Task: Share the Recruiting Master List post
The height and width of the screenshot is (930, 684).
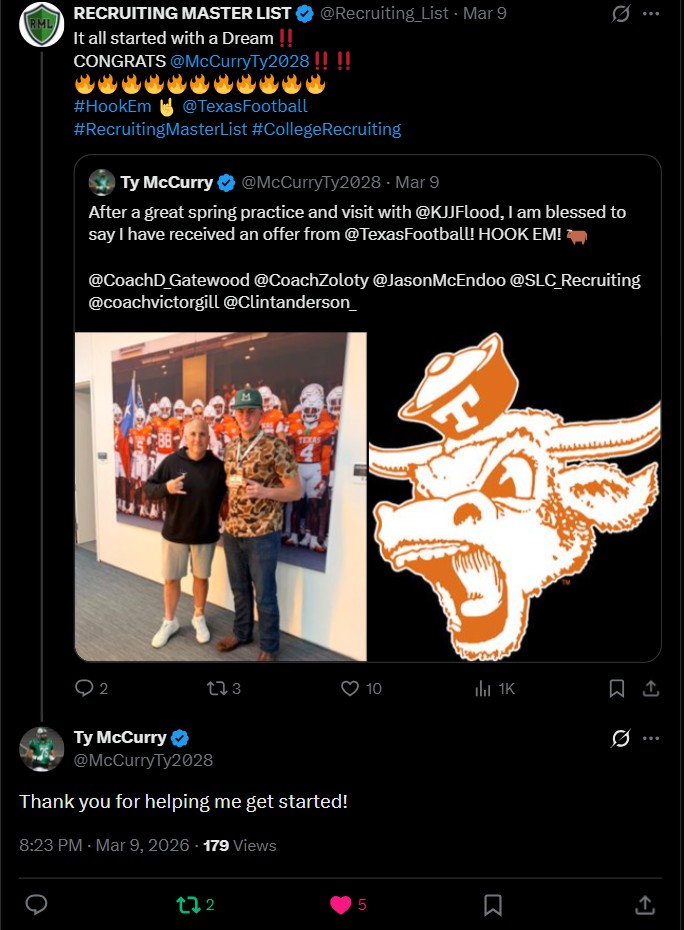Action: coord(650,688)
